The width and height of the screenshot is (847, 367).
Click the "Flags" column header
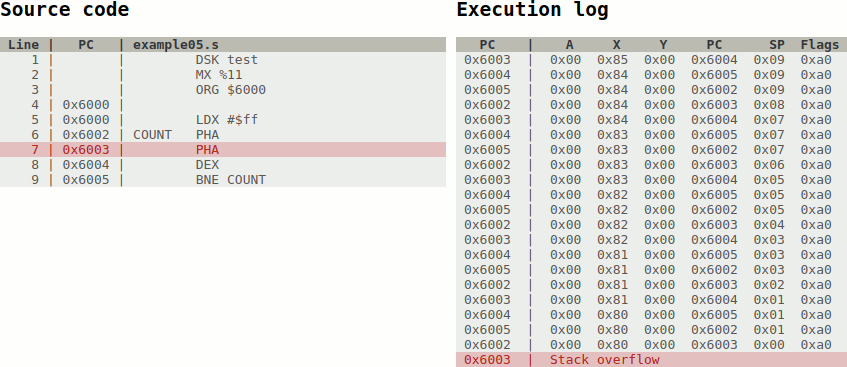(x=820, y=45)
